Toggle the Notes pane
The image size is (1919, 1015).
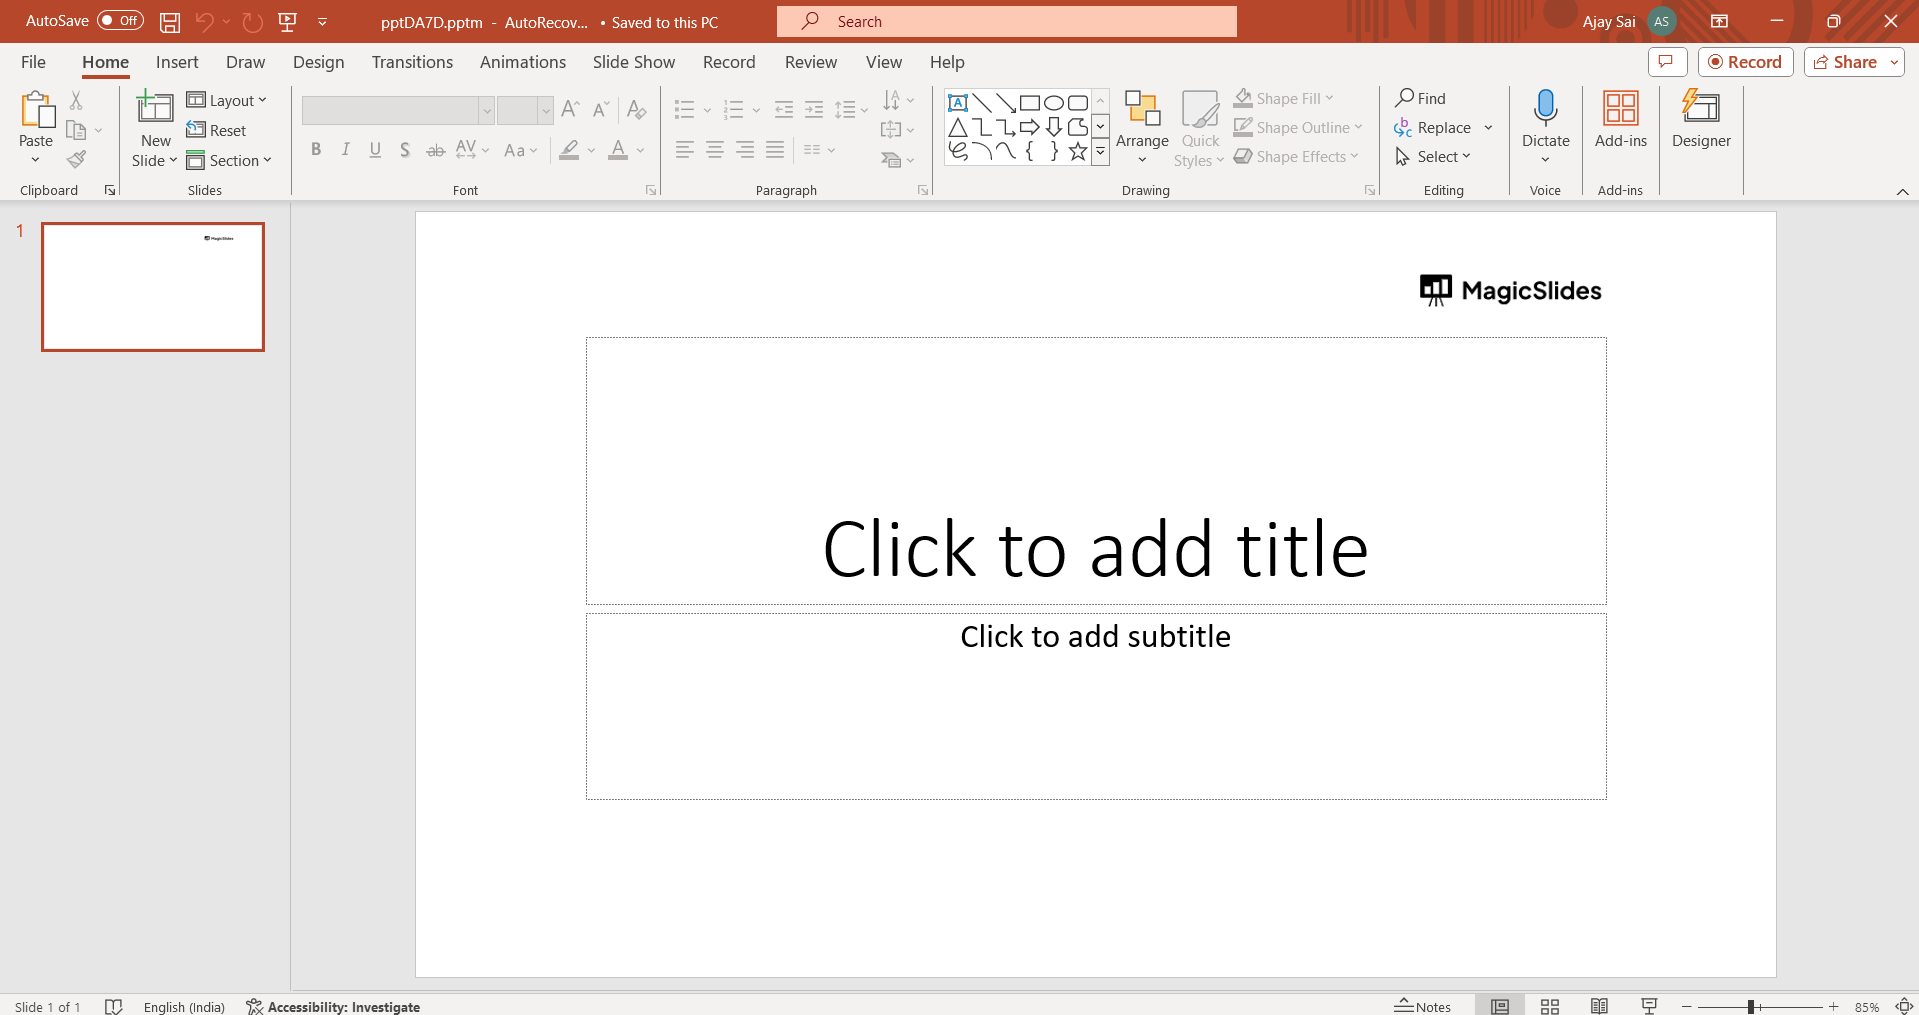(x=1423, y=1006)
